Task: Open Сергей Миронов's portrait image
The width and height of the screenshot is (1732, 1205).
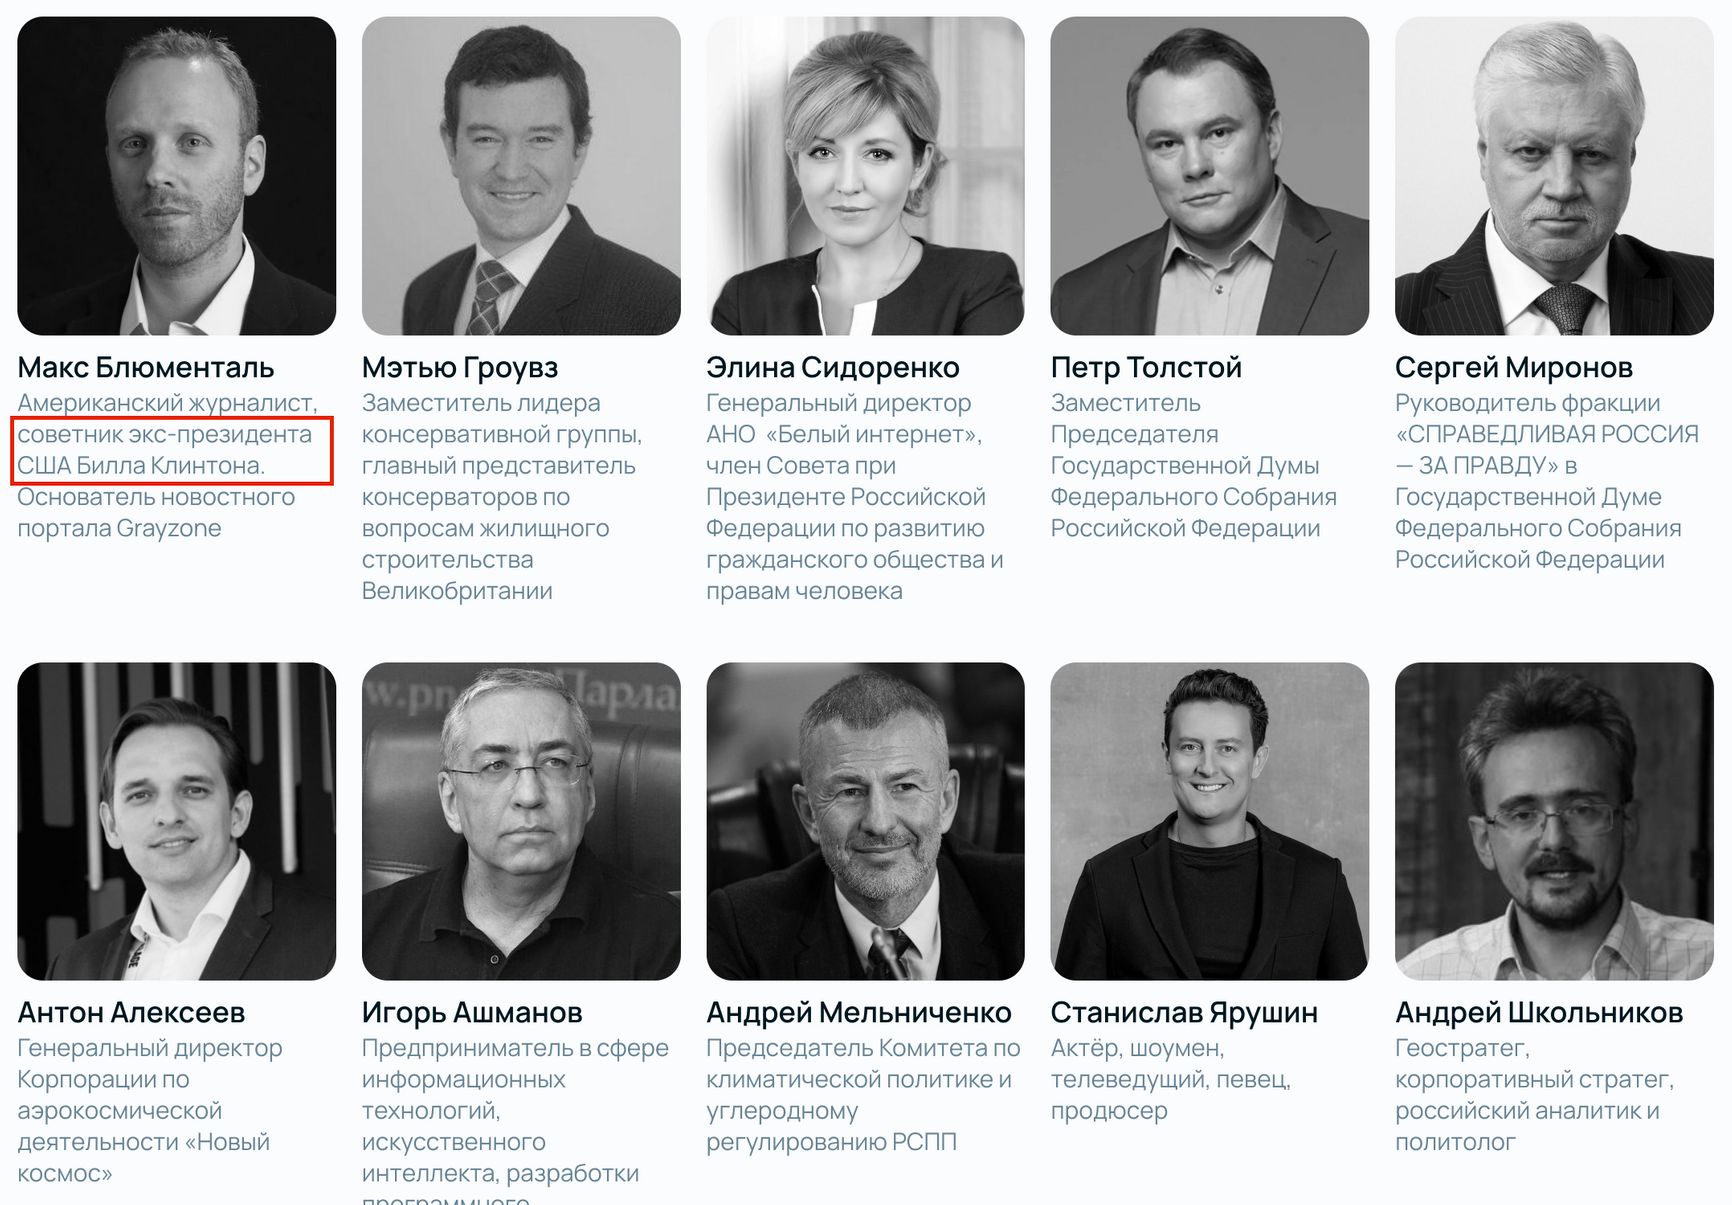Action: point(1554,176)
